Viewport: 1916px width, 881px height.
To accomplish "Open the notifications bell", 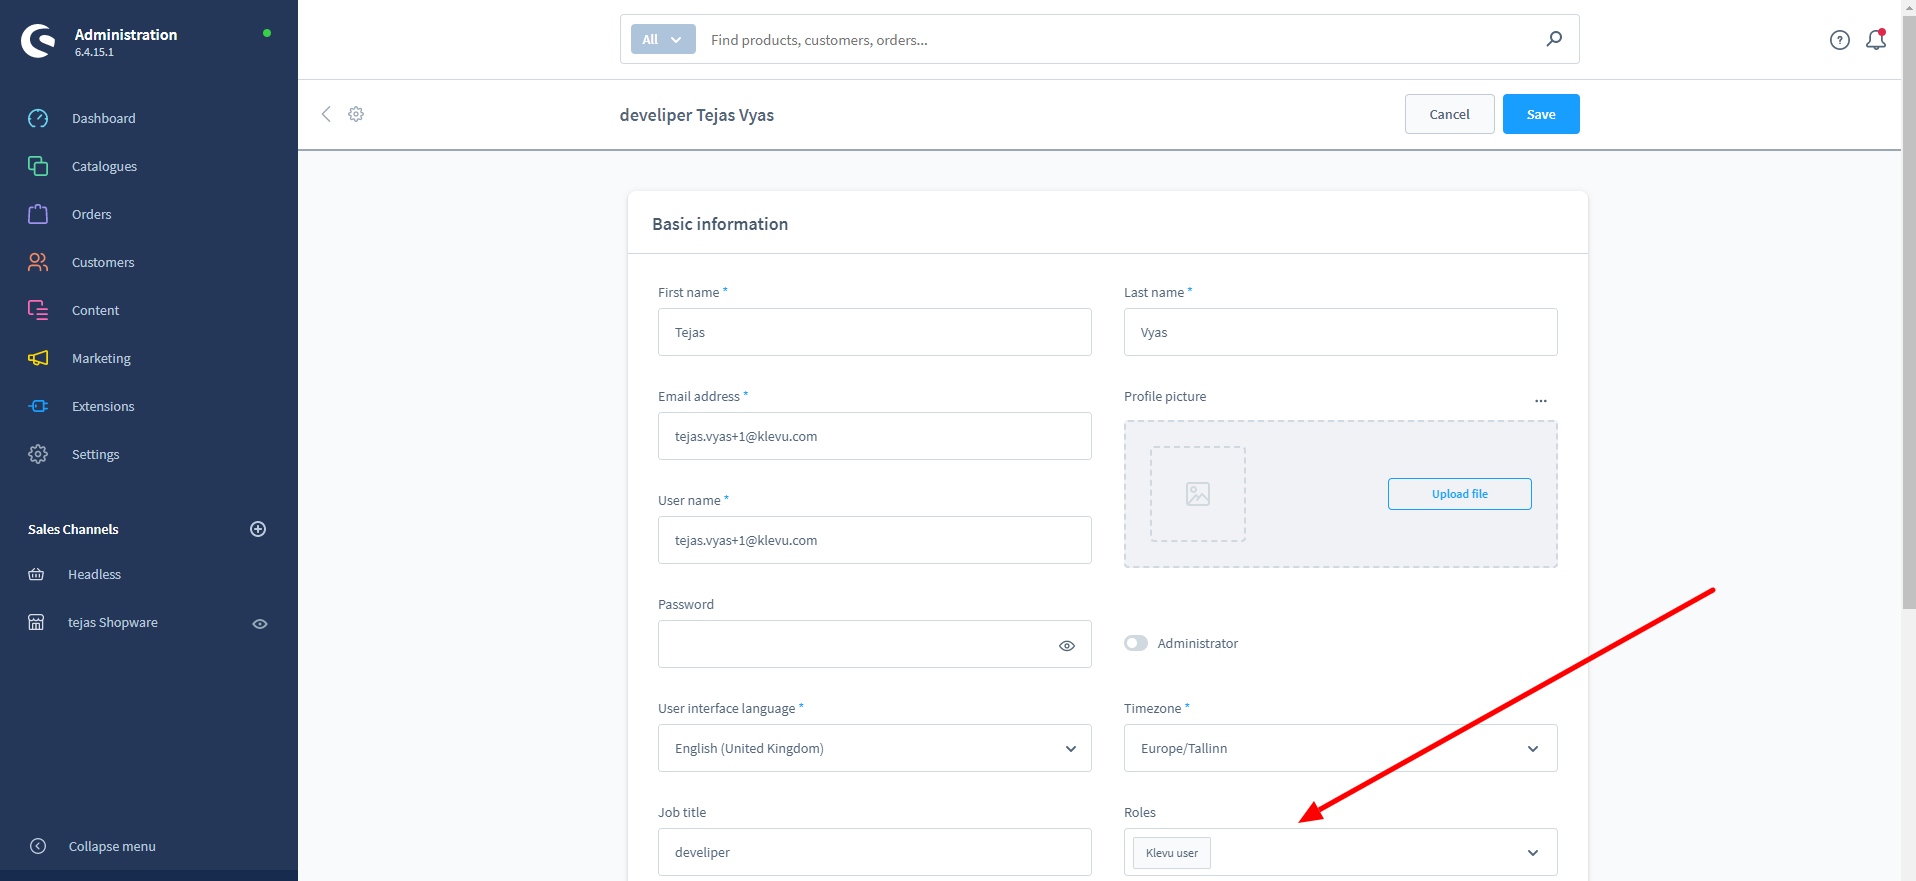I will 1876,40.
